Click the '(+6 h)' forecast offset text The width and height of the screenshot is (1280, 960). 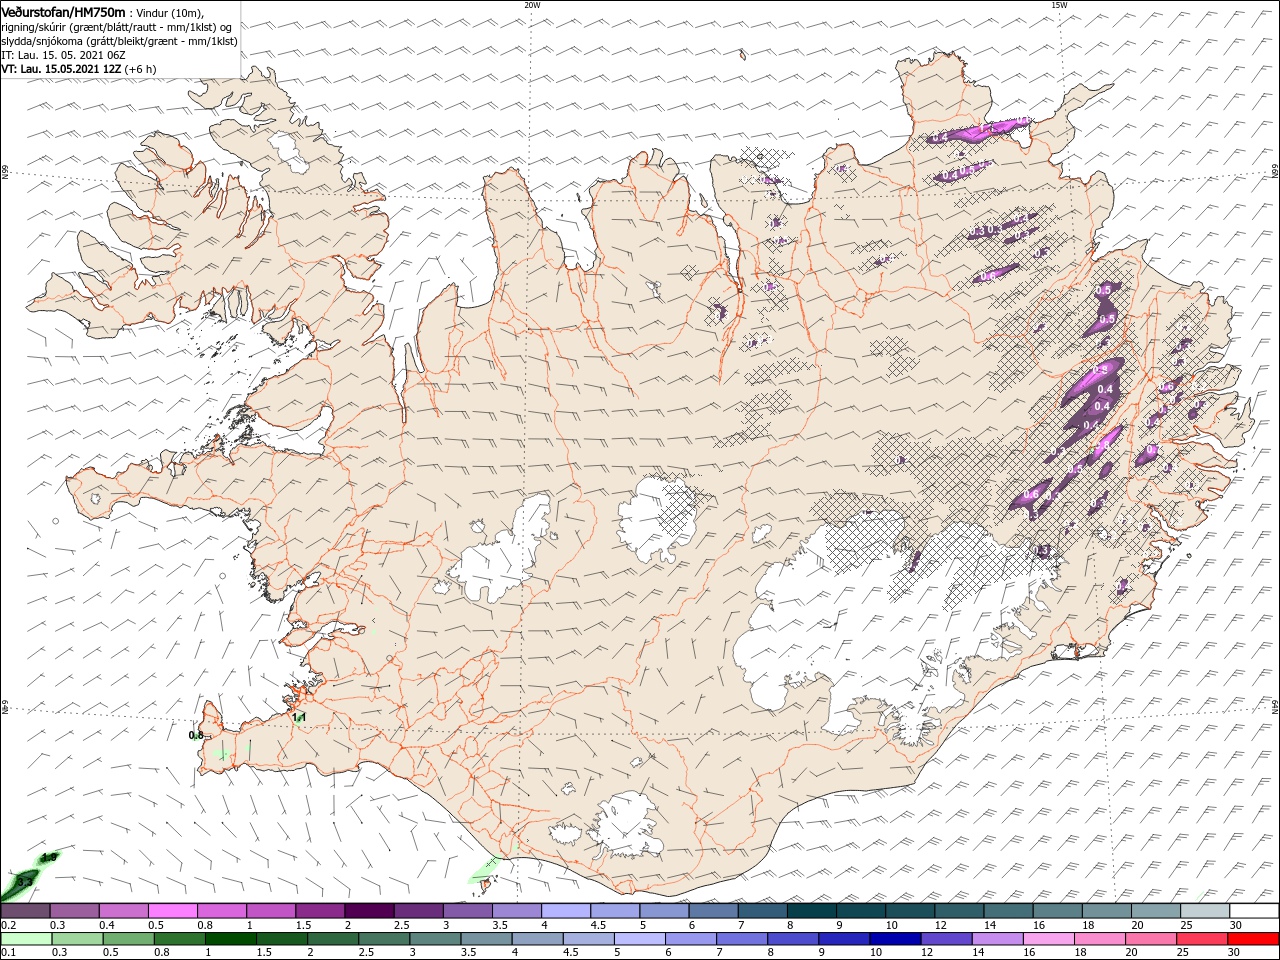click(x=141, y=69)
